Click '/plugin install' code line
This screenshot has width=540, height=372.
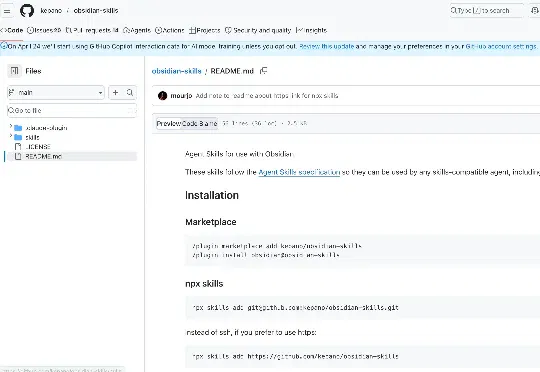266,255
